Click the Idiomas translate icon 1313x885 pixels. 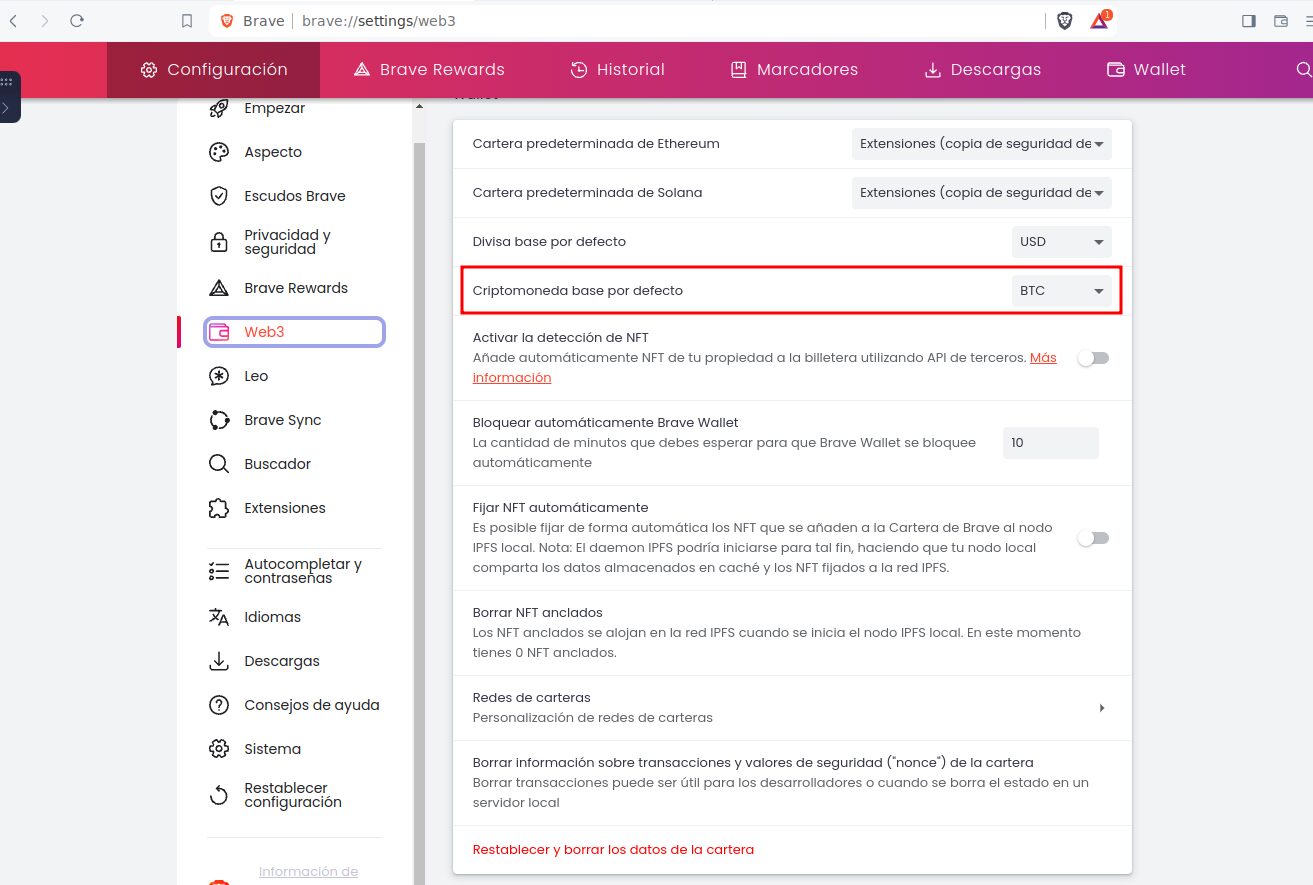click(219, 617)
